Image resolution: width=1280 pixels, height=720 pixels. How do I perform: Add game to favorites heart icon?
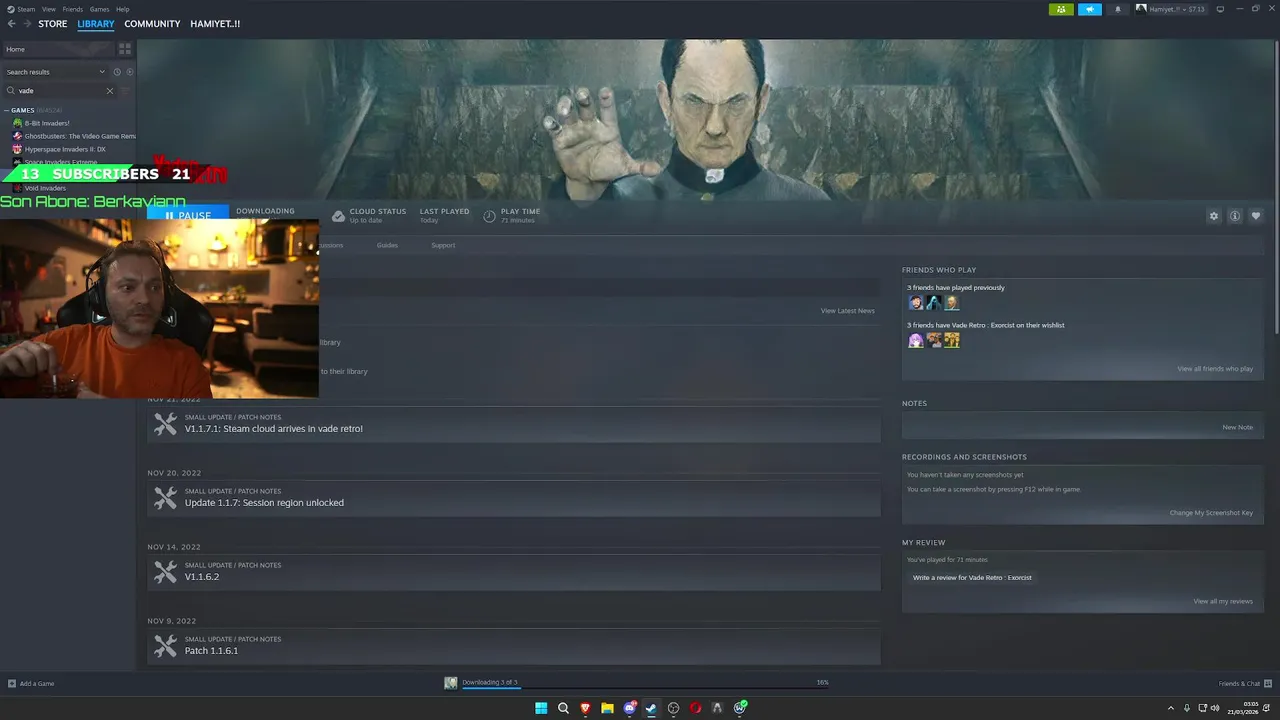(x=1256, y=216)
